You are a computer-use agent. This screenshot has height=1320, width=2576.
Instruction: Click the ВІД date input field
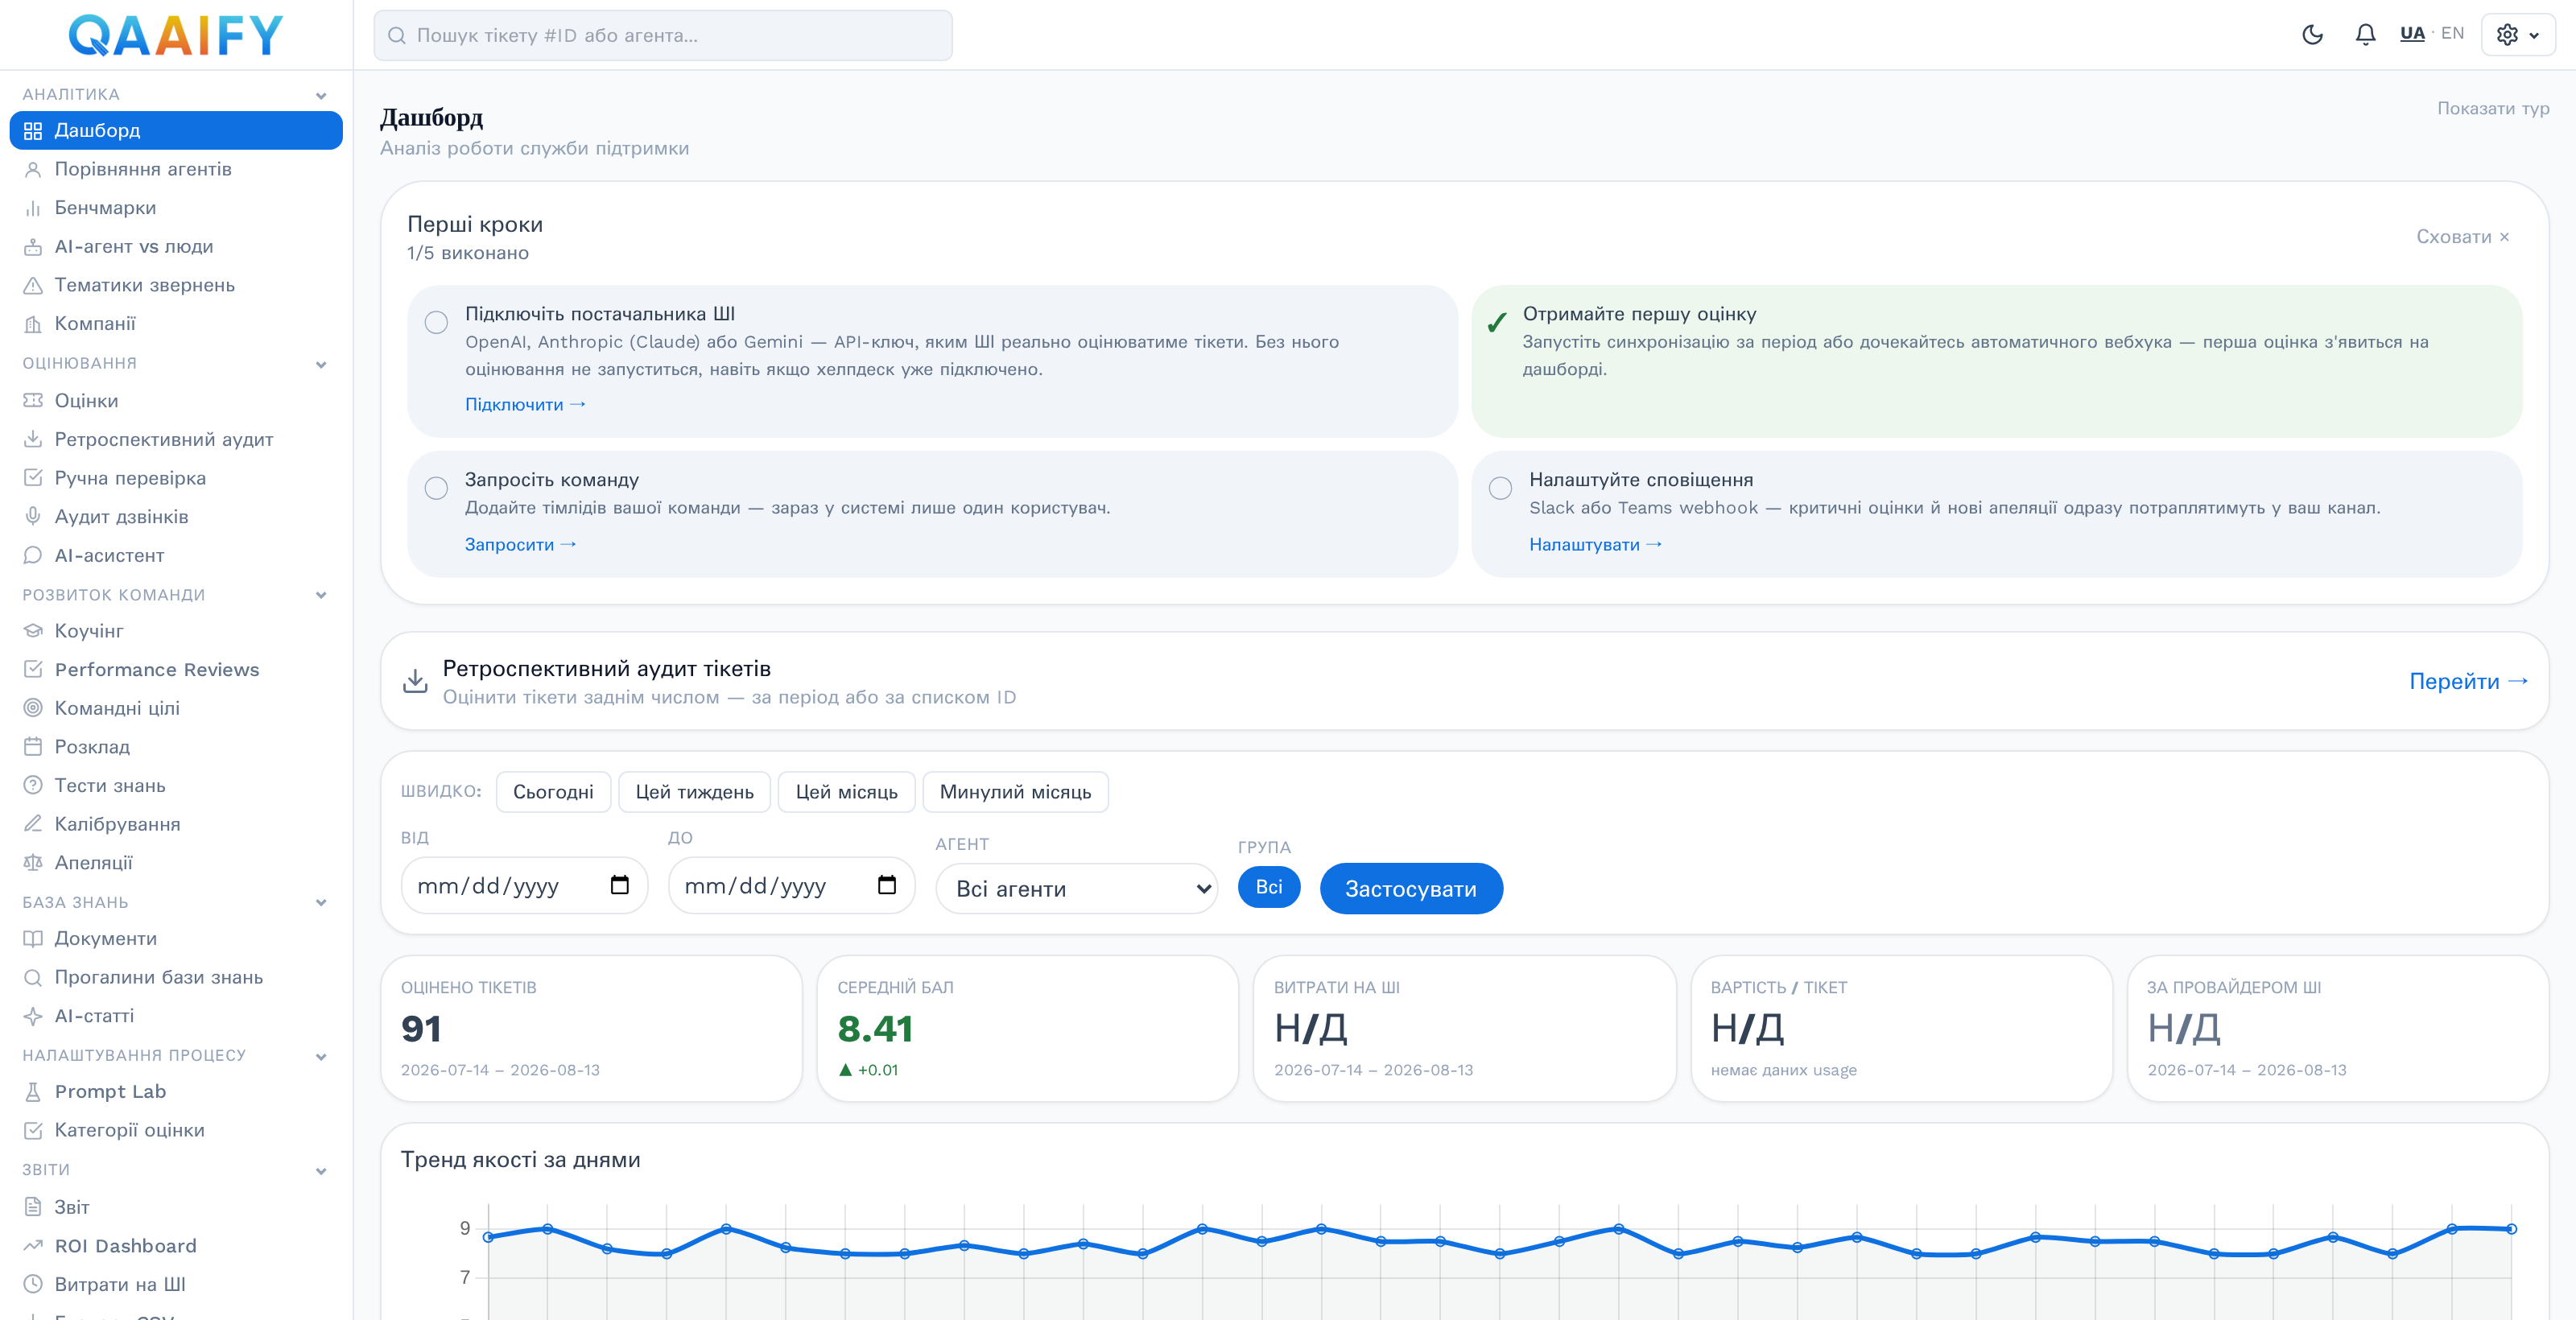[524, 885]
